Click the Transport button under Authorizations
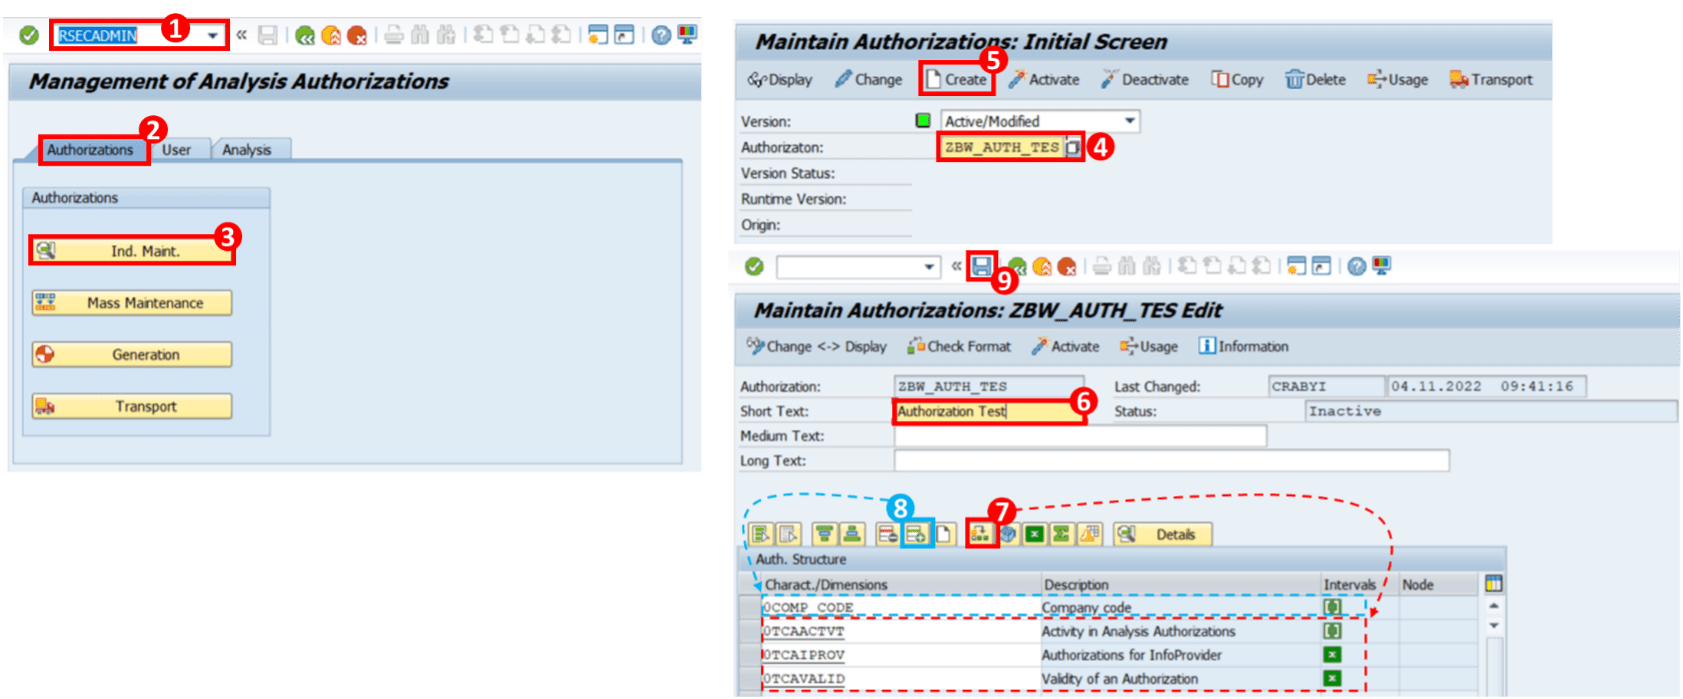 [132, 407]
